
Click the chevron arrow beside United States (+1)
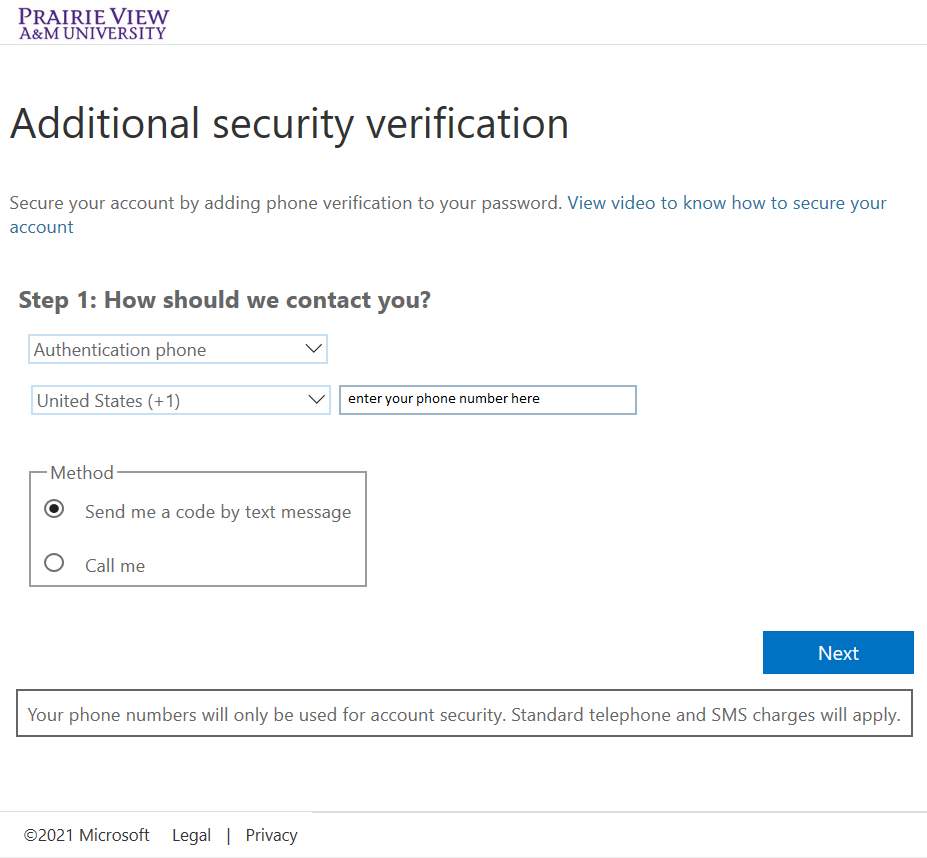317,400
